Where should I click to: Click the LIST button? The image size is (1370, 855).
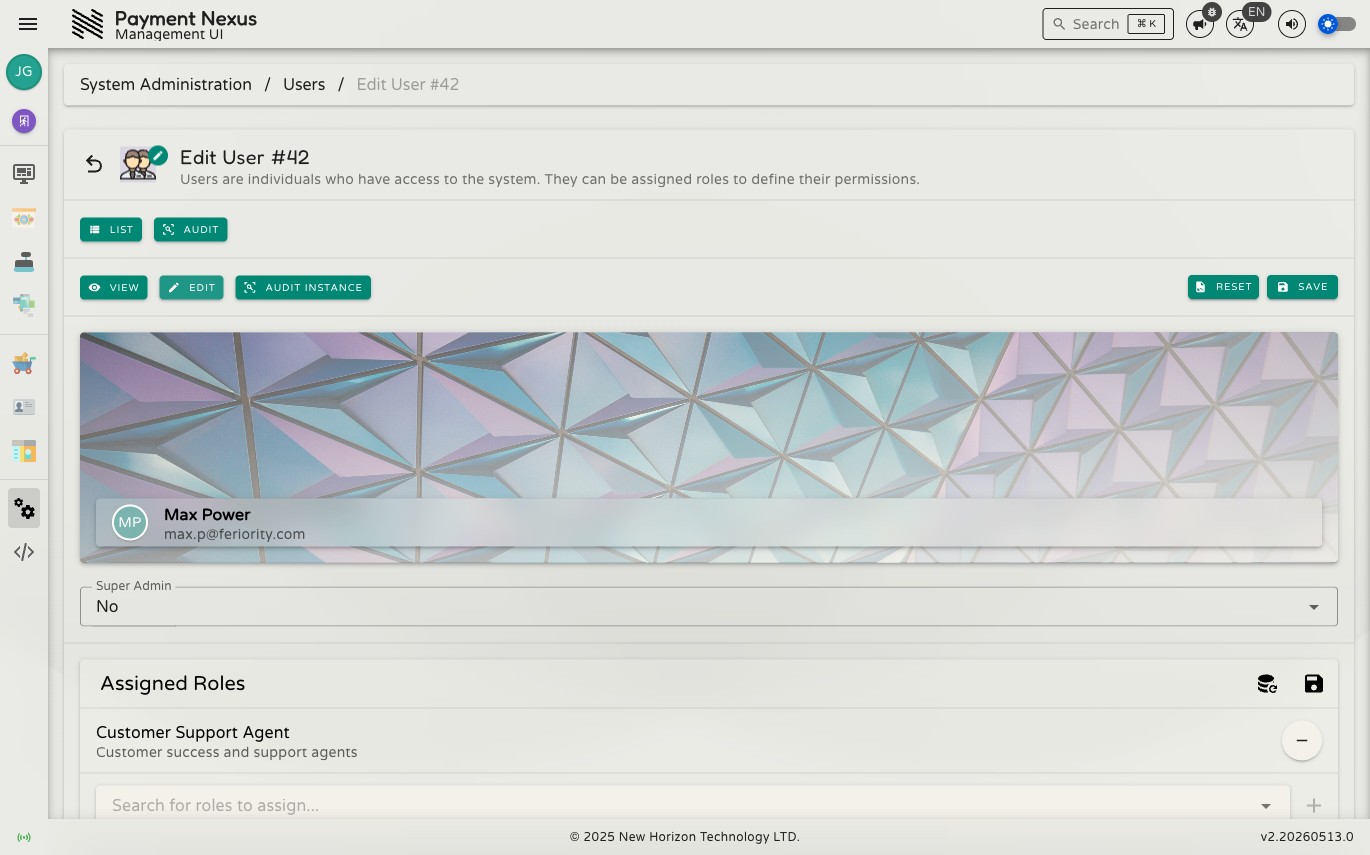pyautogui.click(x=111, y=230)
